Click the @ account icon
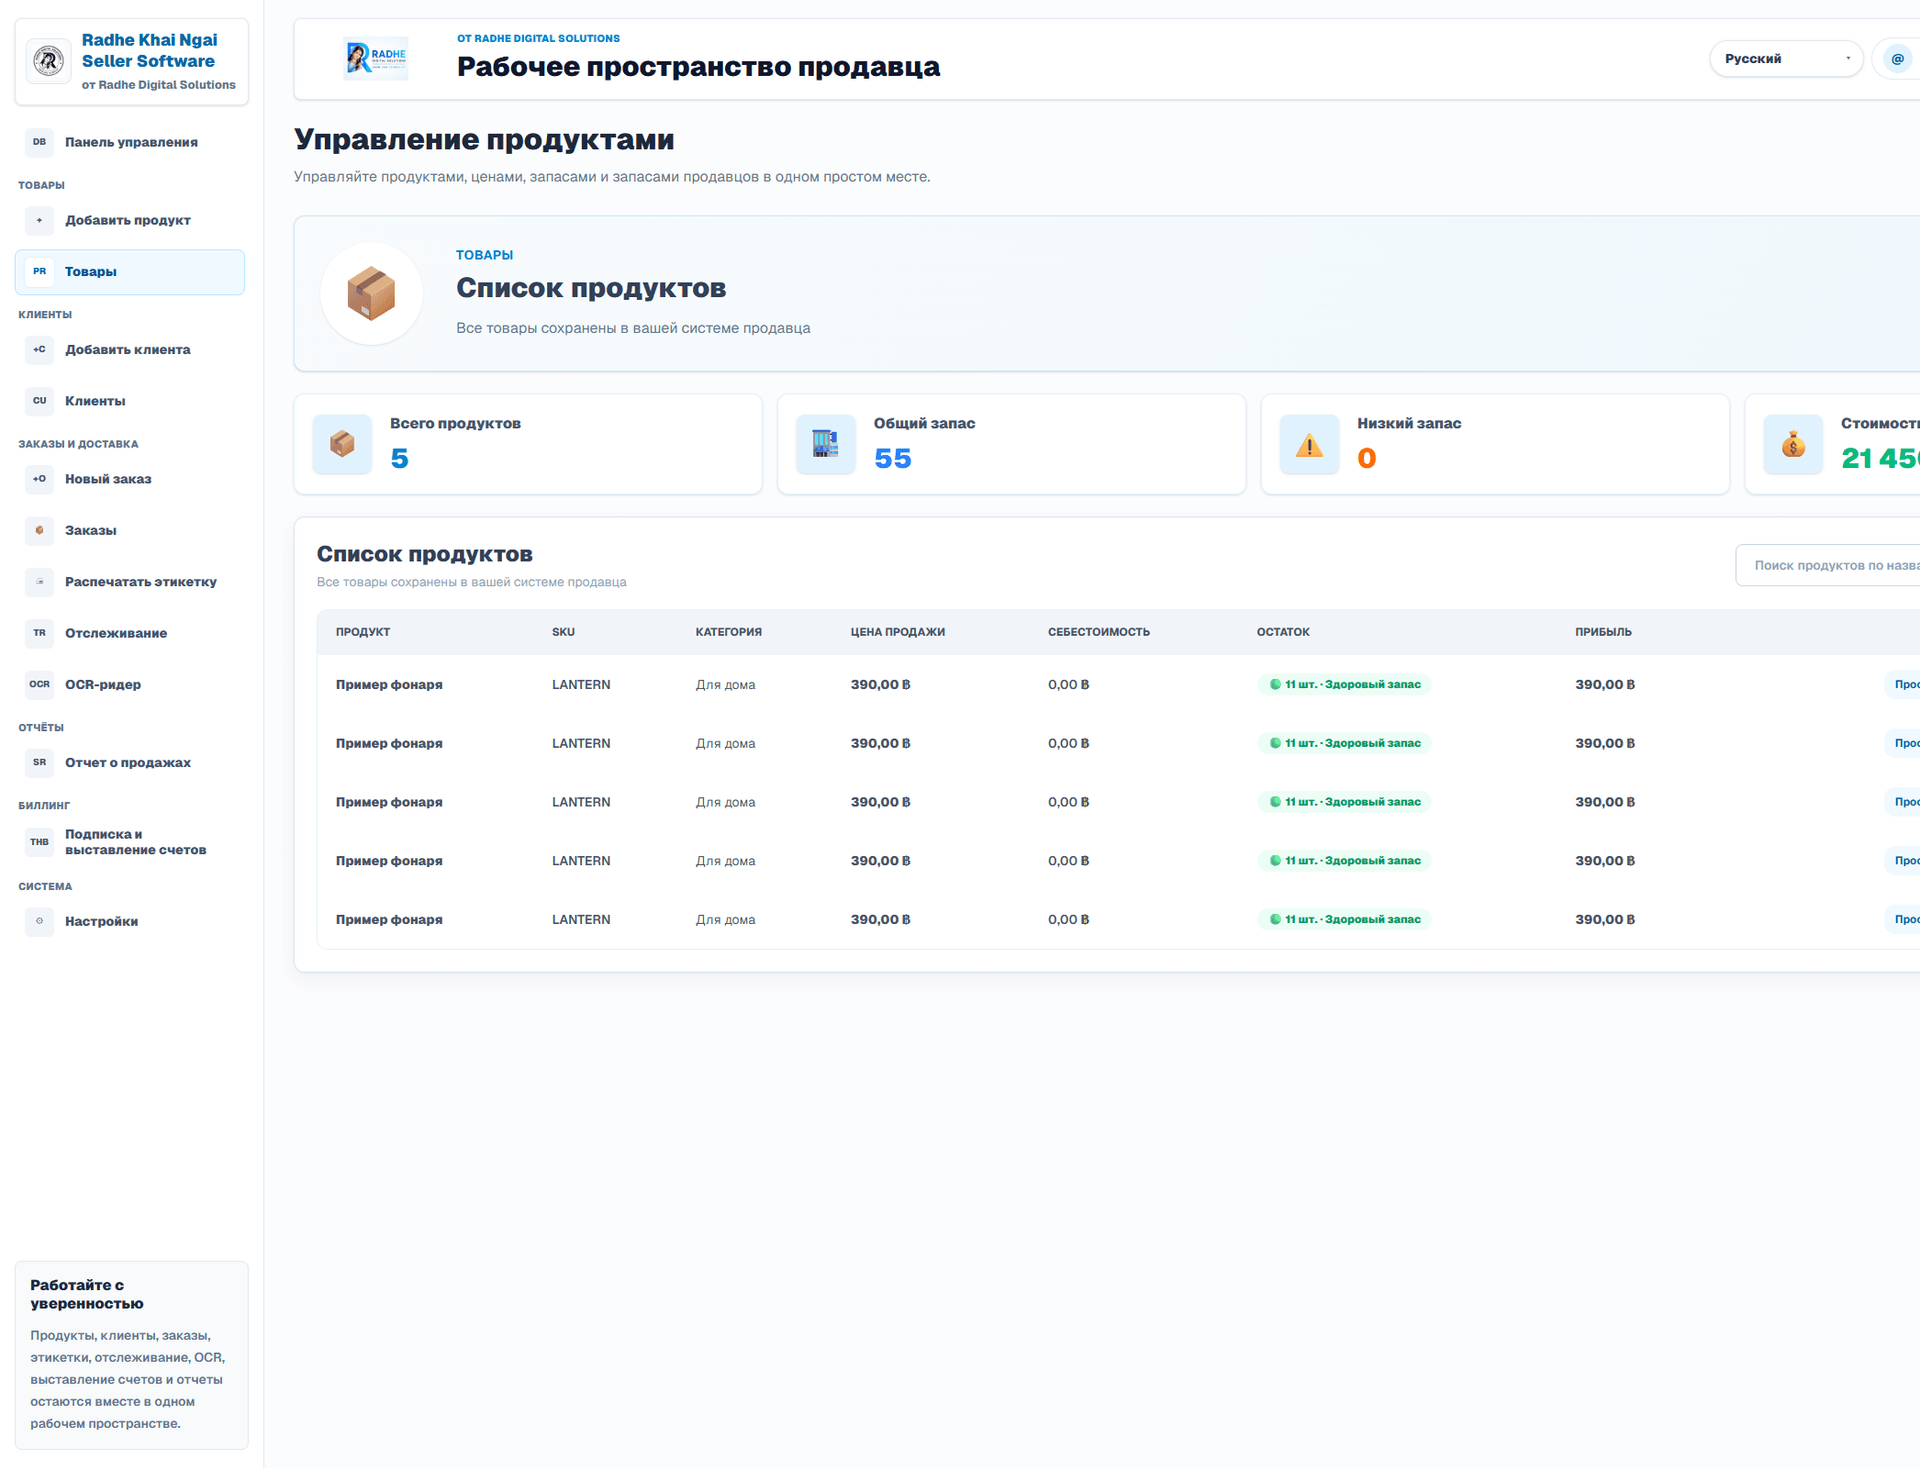This screenshot has height=1468, width=1920. tap(1897, 59)
